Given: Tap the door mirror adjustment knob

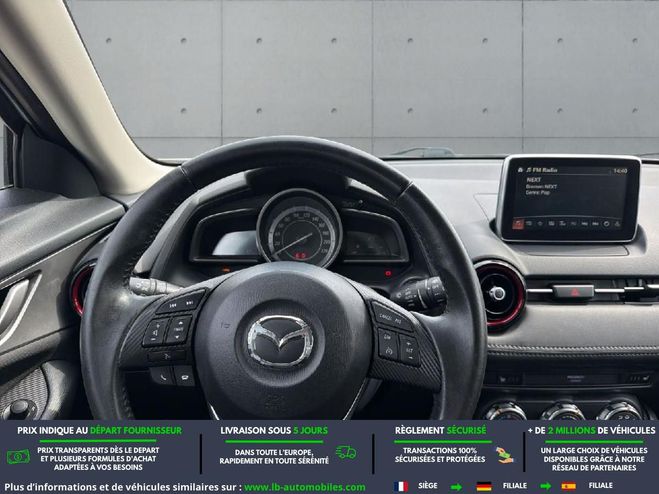Looking at the screenshot, I should tap(20, 407).
